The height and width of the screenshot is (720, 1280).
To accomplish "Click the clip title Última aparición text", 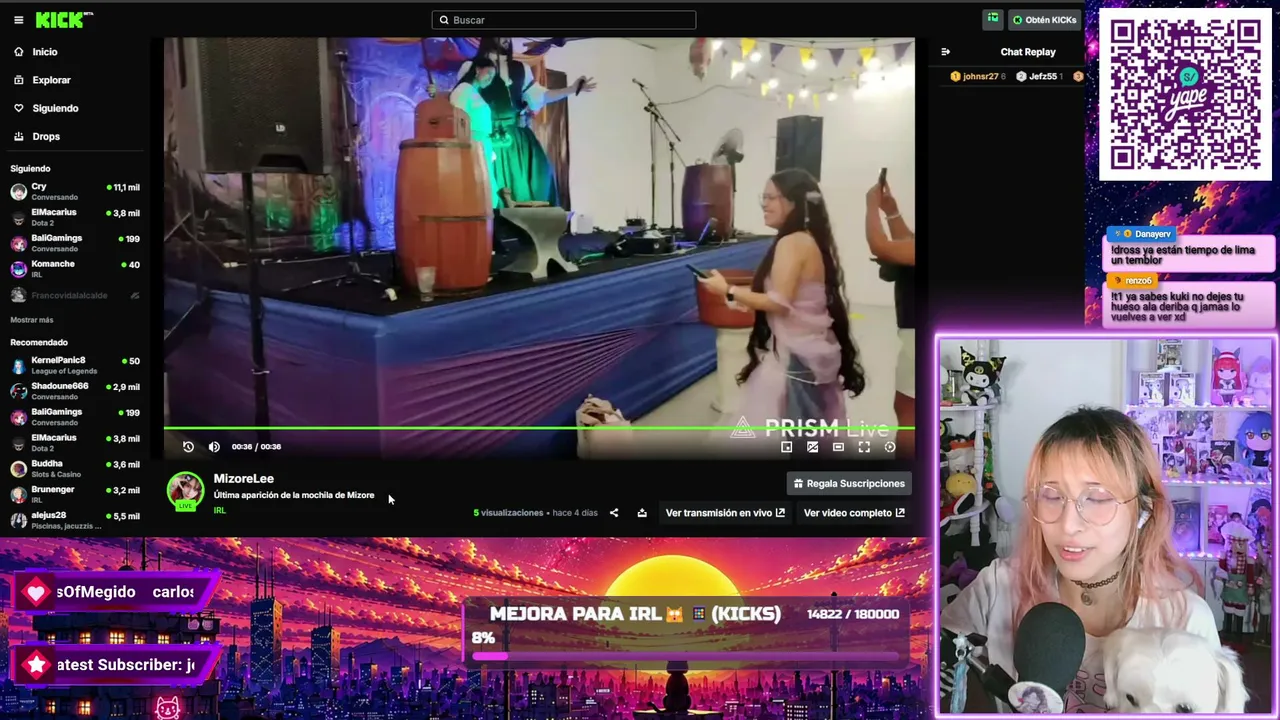I will 294,495.
